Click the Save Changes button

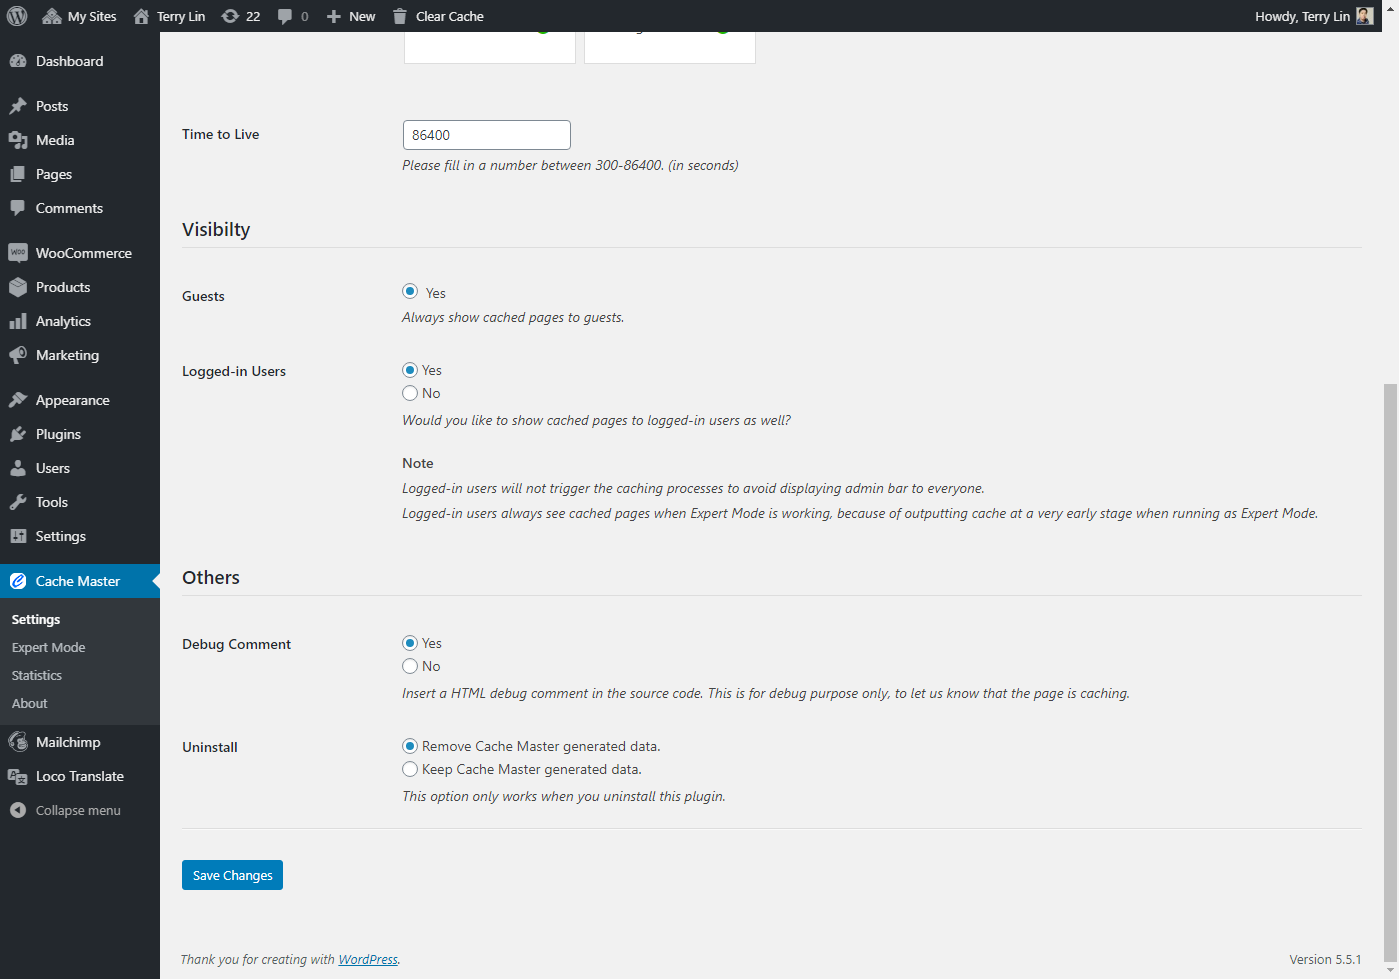[x=232, y=875]
